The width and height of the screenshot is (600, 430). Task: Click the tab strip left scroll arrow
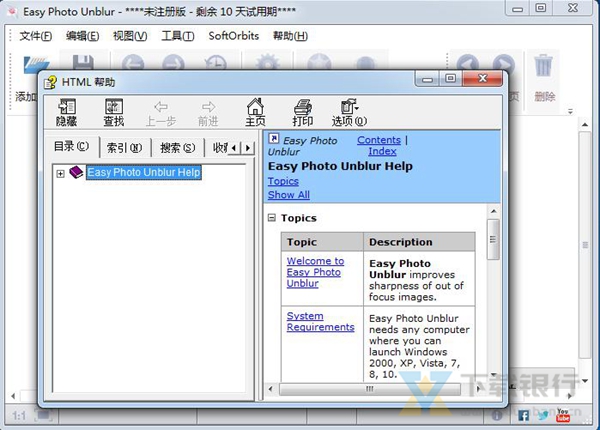pos(234,148)
